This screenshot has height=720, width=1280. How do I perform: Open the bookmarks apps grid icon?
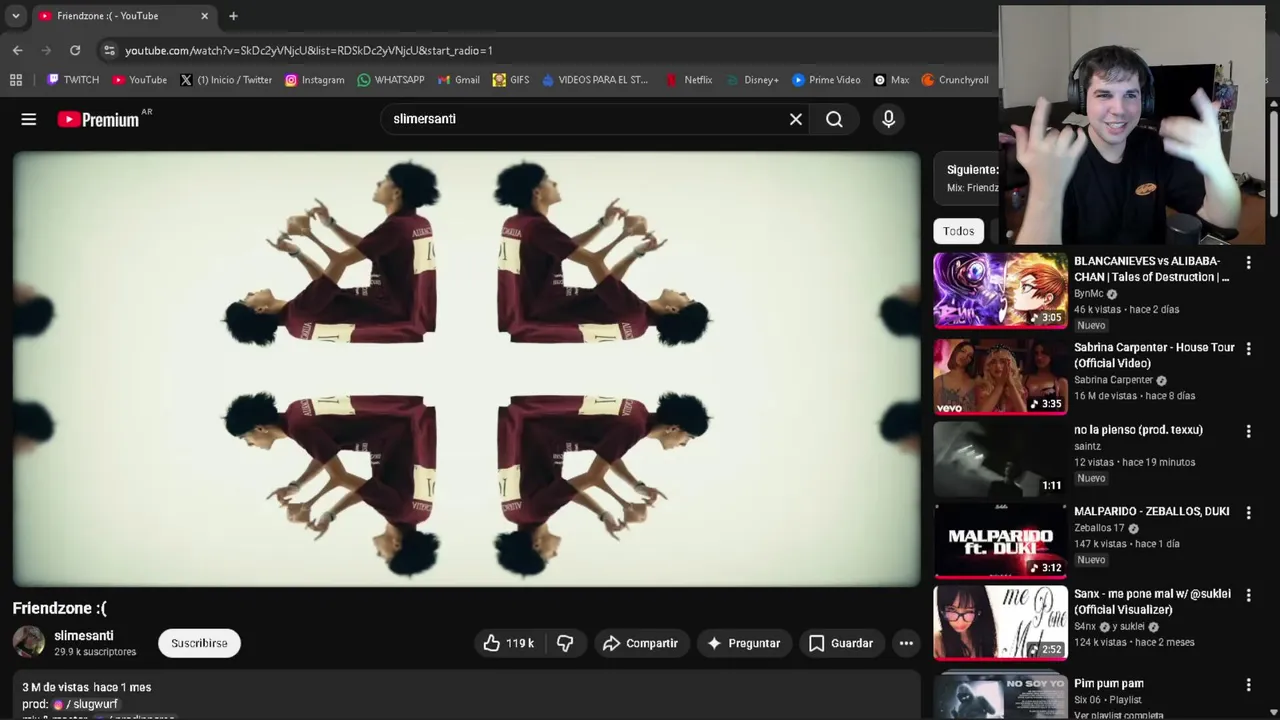[16, 80]
